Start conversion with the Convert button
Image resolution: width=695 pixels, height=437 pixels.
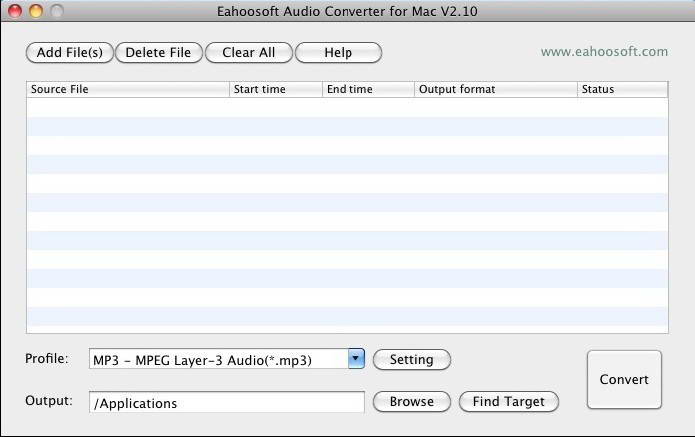pos(624,379)
